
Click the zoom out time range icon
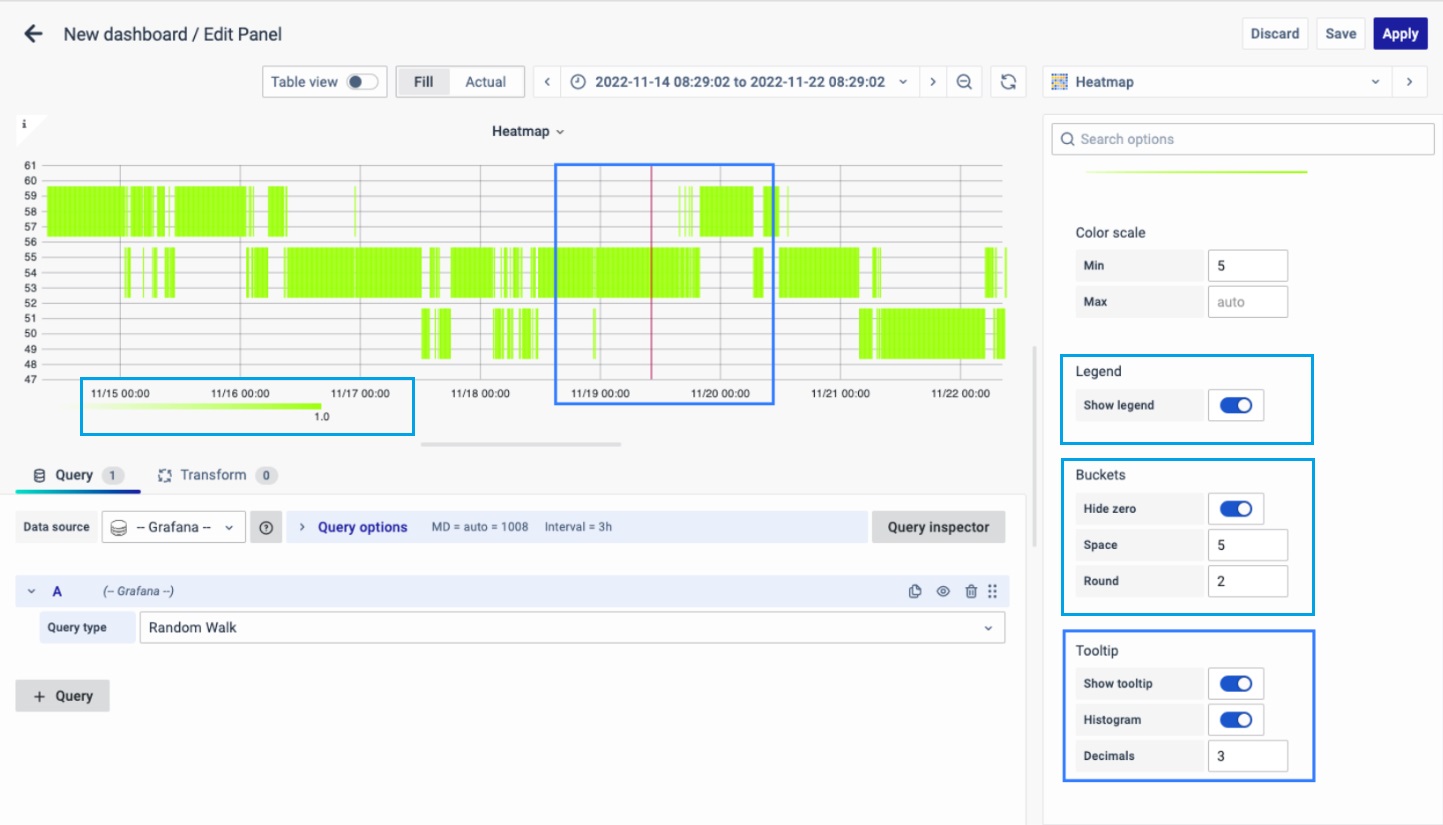pos(964,82)
